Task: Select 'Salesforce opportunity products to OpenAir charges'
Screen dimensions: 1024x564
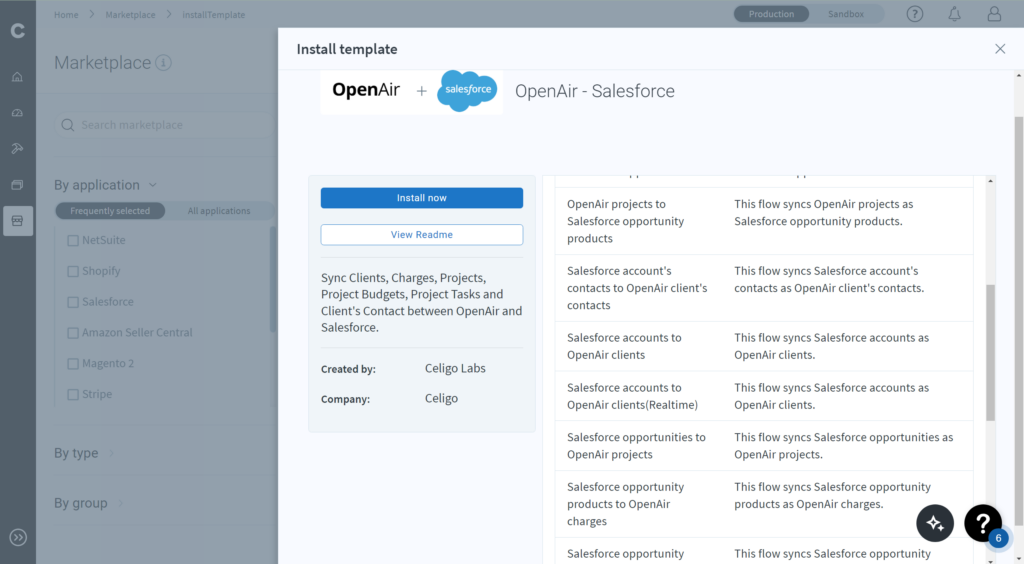Action: [626, 504]
